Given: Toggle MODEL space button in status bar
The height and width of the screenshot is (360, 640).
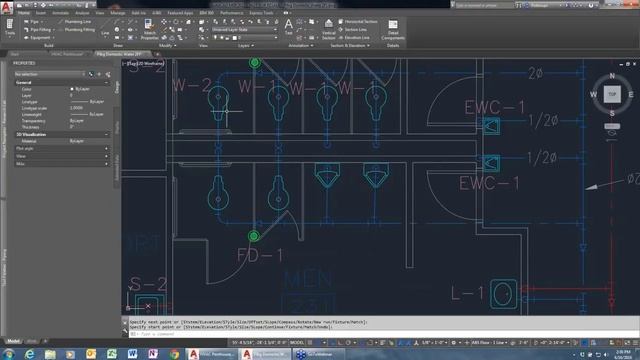Looking at the screenshot, I should coord(297,342).
